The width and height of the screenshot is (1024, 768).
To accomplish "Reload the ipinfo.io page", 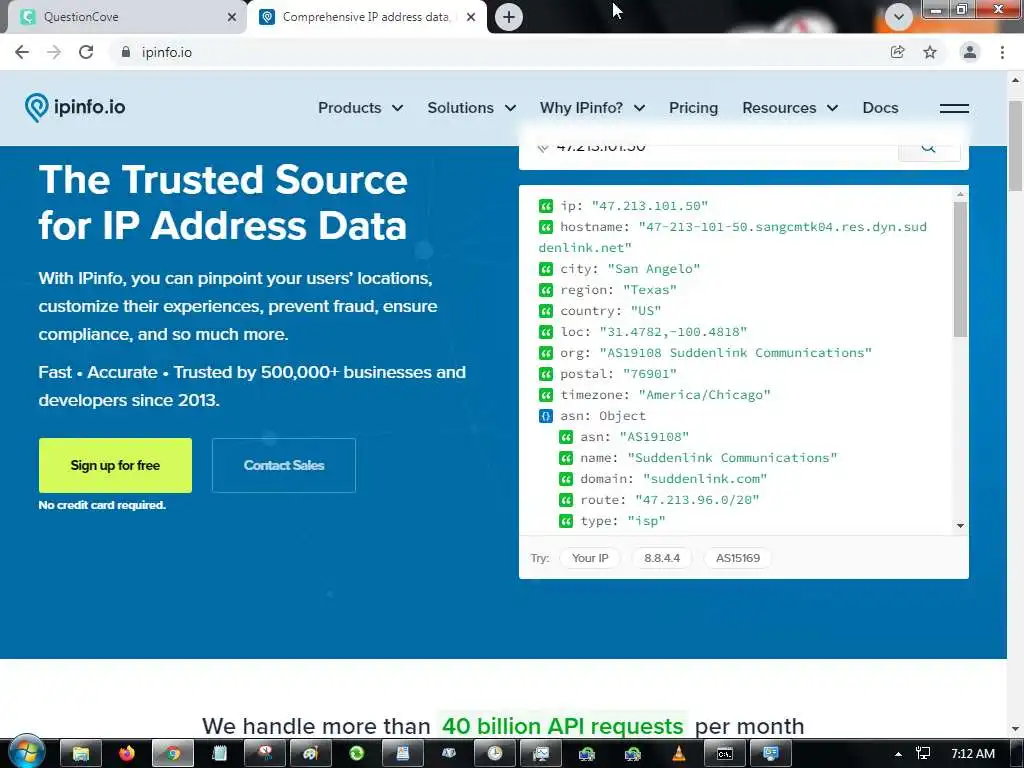I will (86, 52).
